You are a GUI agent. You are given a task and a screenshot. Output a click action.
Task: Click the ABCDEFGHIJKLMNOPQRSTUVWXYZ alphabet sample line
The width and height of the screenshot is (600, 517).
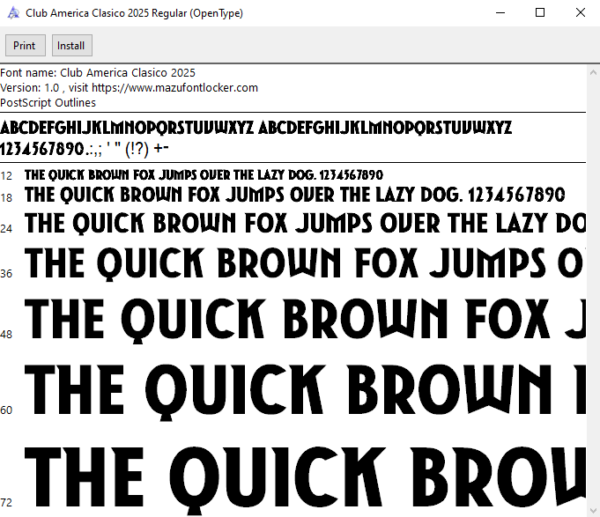tap(256, 127)
